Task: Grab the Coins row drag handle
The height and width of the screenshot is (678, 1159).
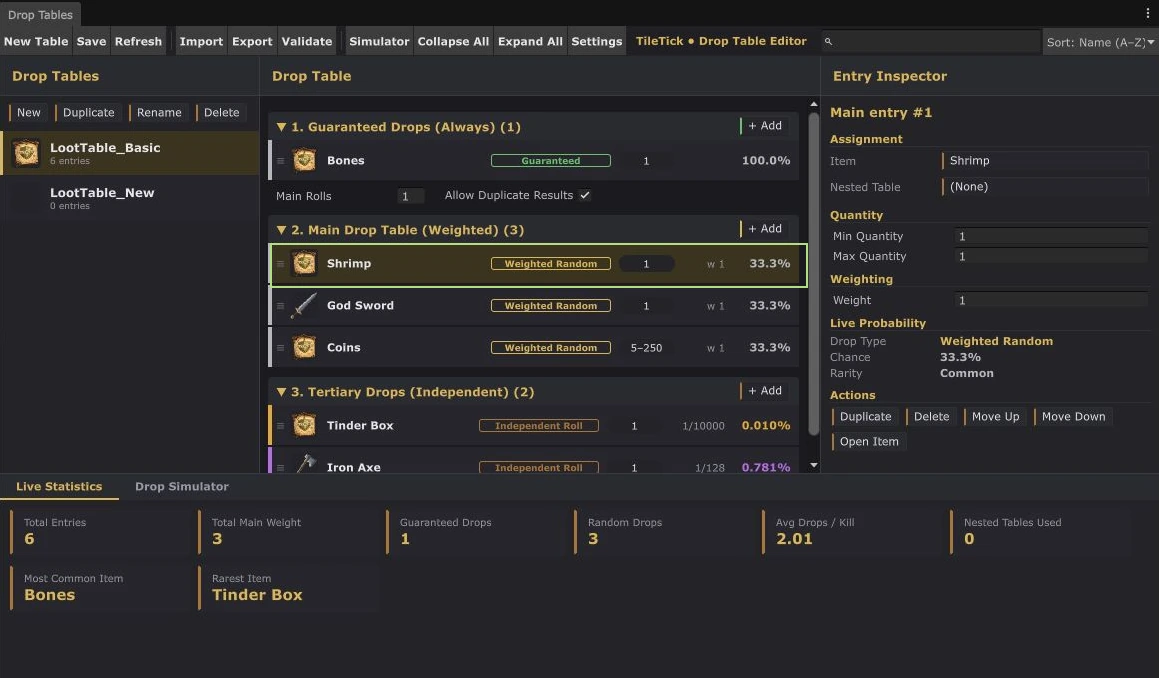Action: pyautogui.click(x=280, y=348)
